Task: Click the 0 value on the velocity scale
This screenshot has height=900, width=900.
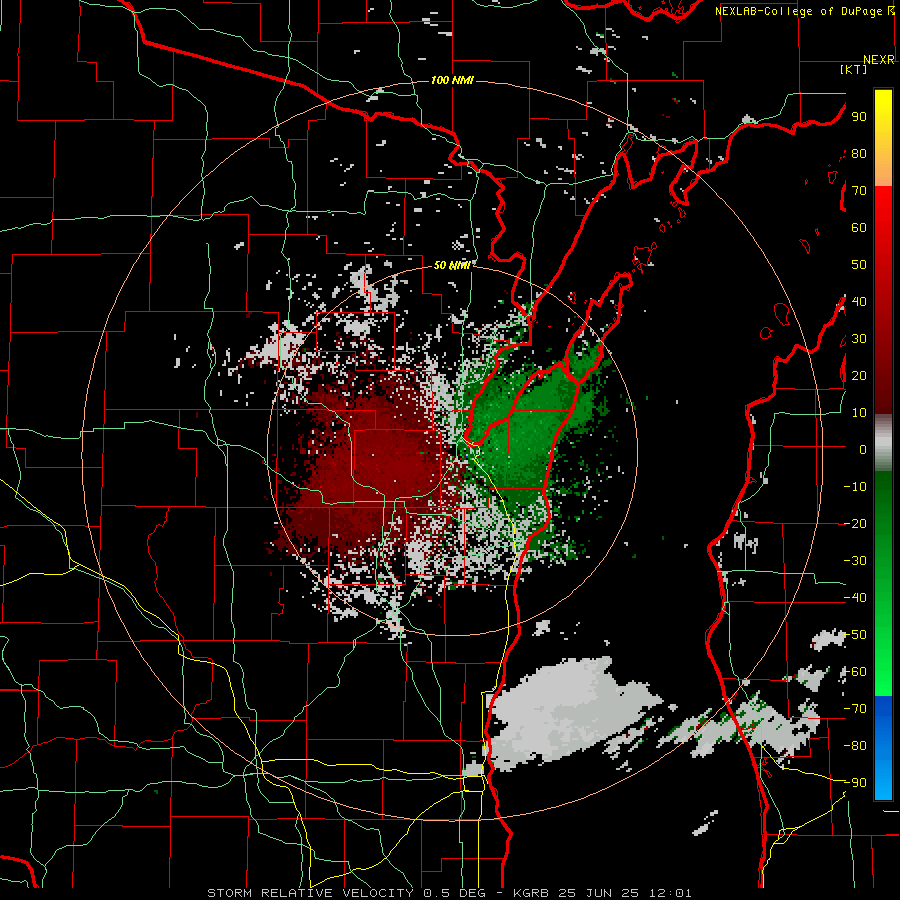Action: pos(863,449)
